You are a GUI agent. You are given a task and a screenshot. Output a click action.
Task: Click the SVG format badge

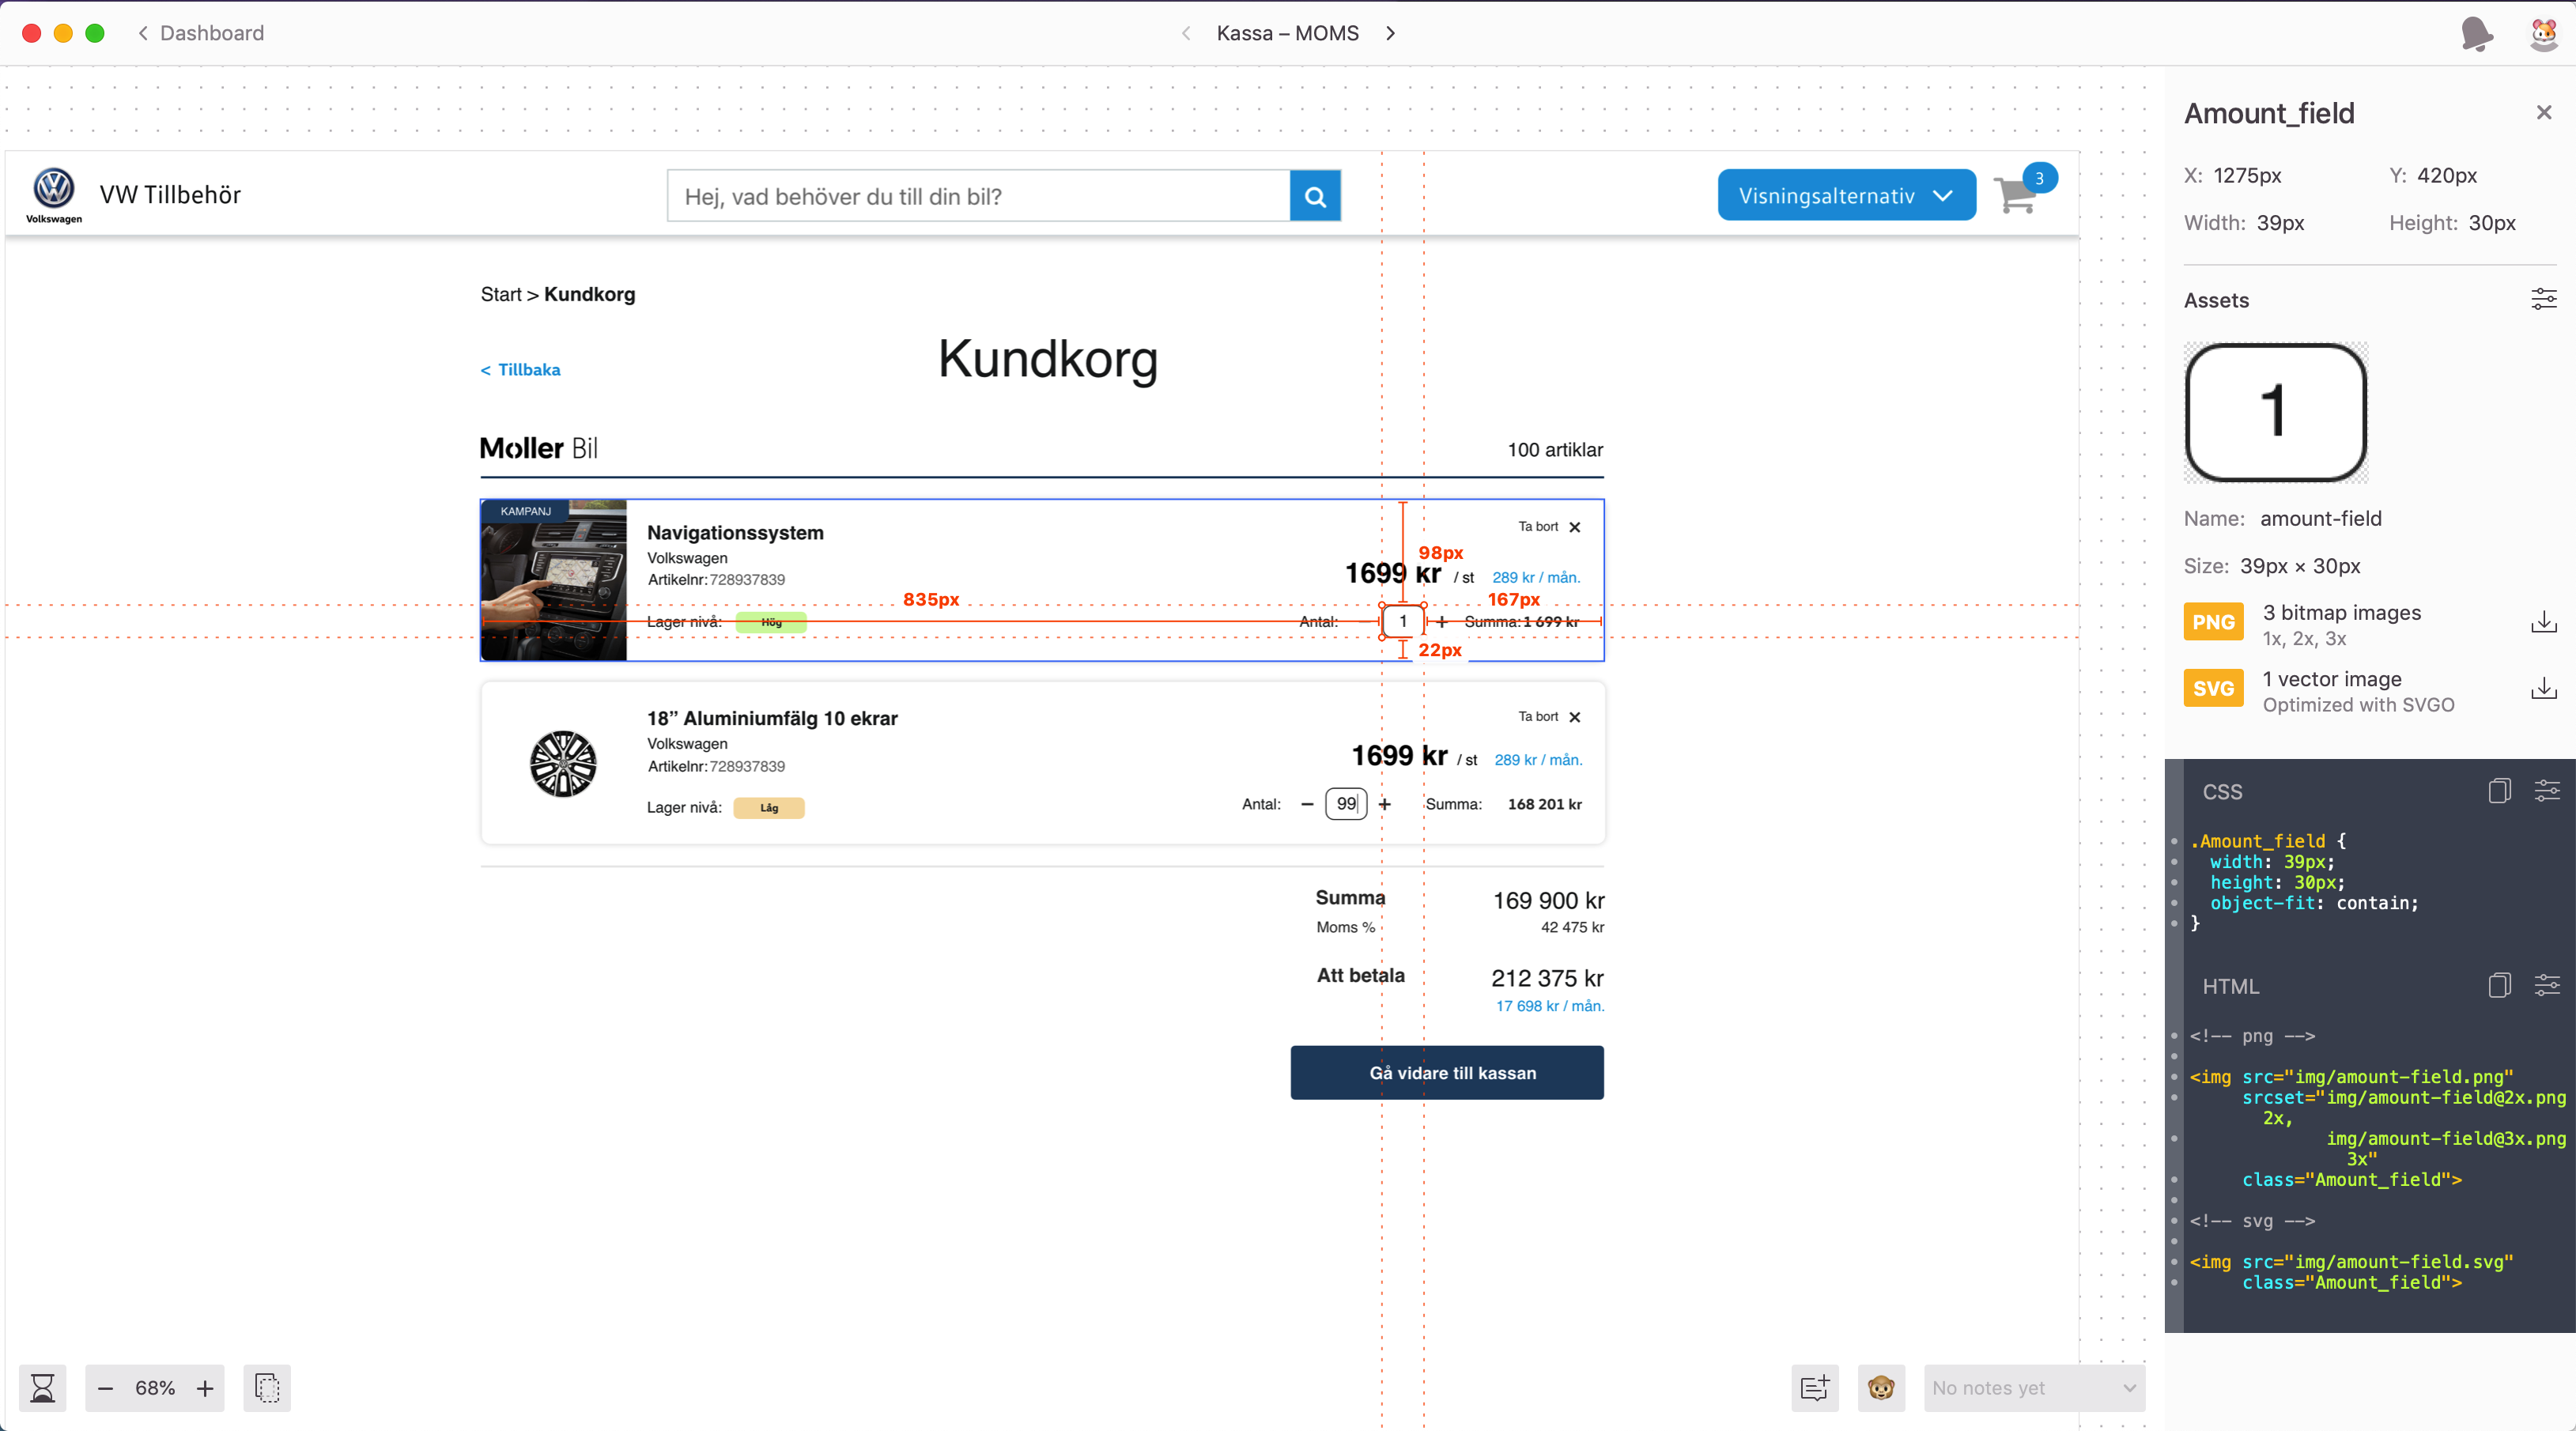[2213, 688]
